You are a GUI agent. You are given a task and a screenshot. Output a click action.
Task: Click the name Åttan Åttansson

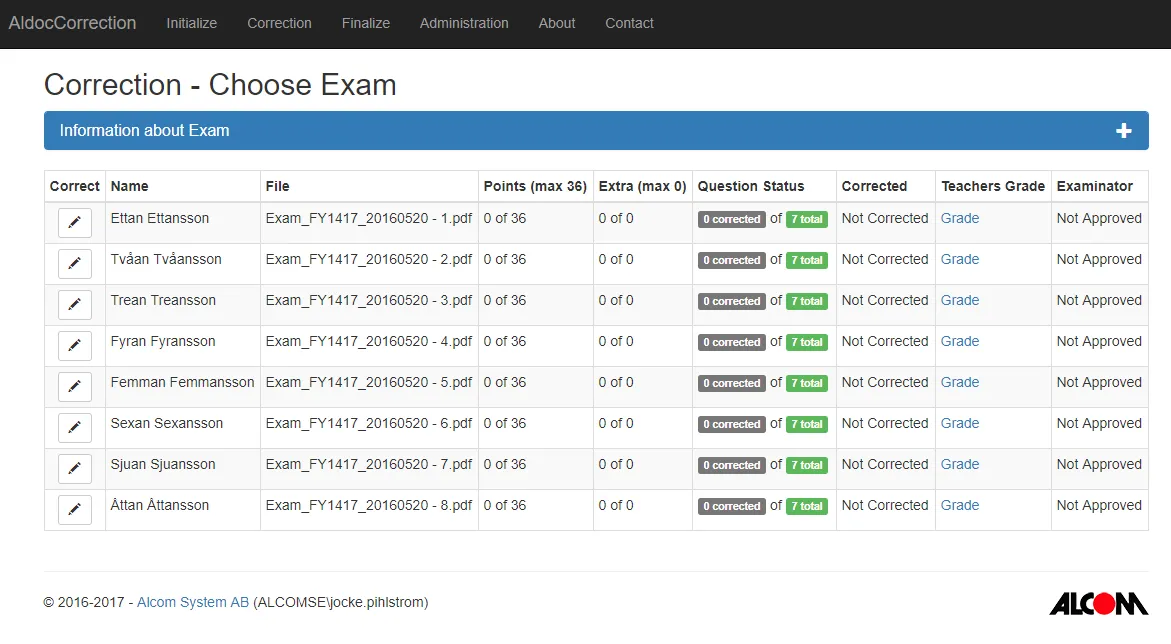(160, 506)
